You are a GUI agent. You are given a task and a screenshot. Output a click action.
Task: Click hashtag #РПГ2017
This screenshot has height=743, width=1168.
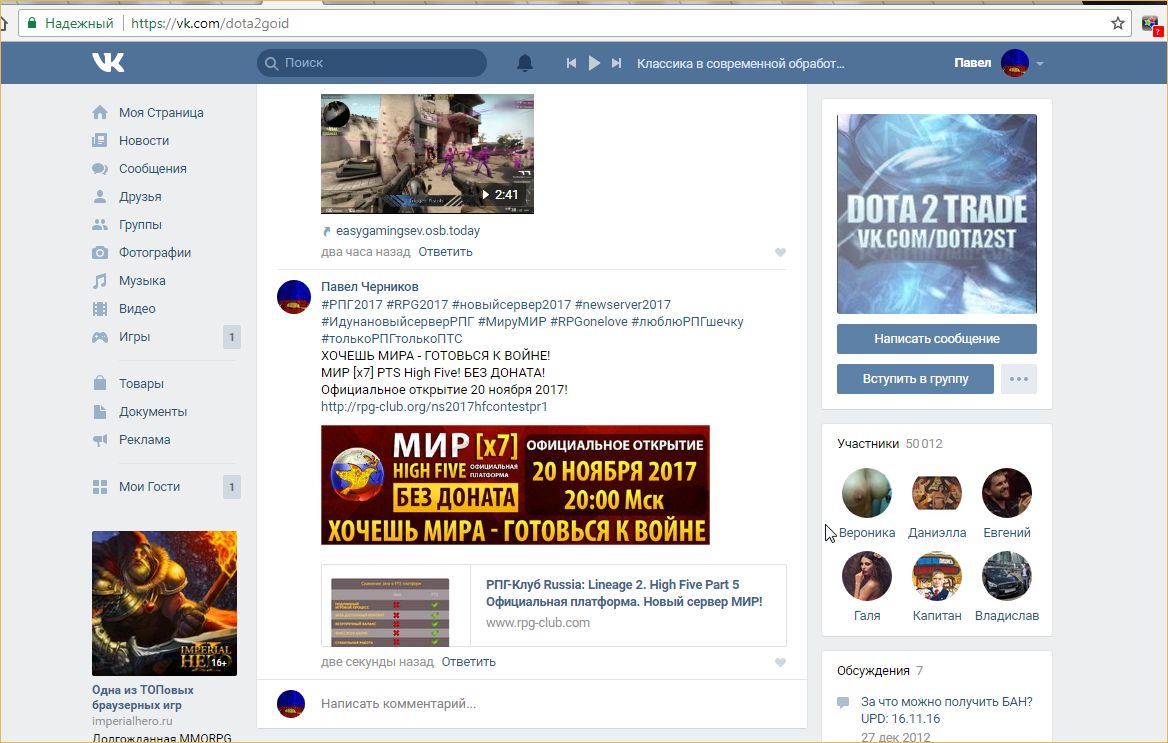point(352,305)
